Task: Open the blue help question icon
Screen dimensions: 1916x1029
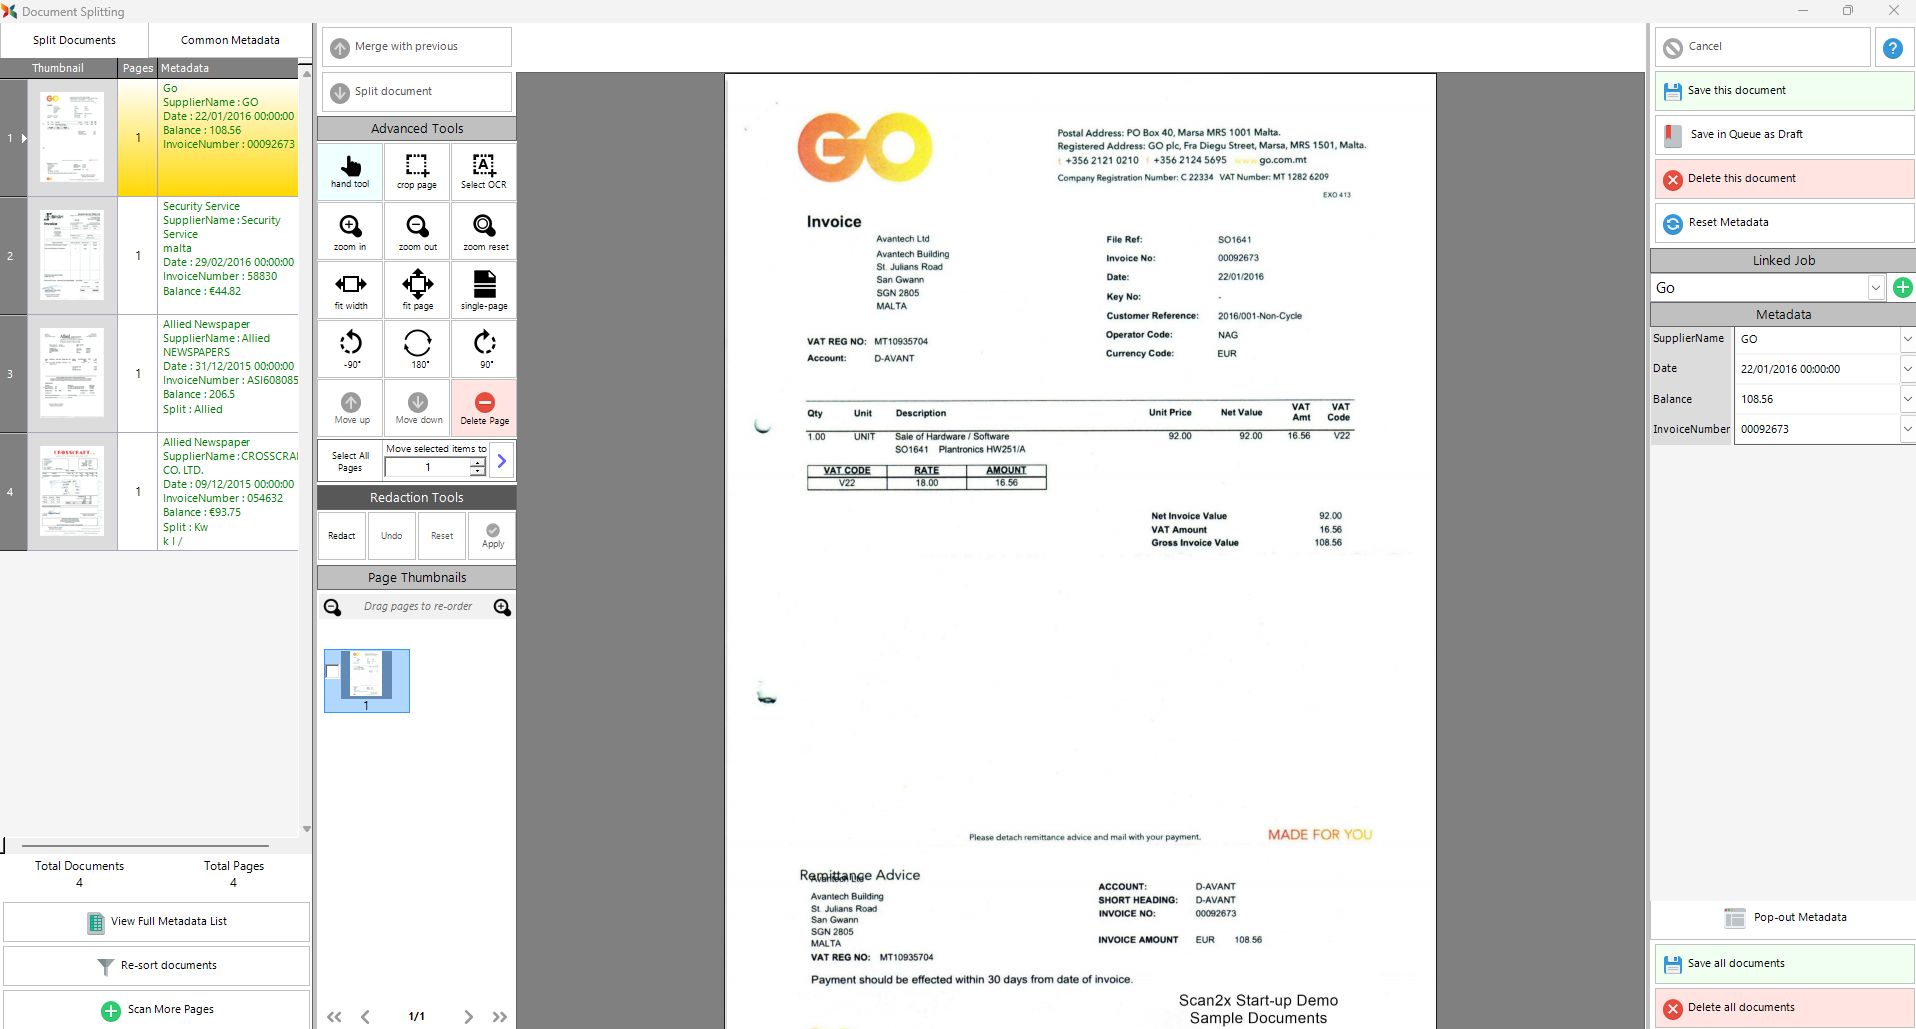Action: tap(1892, 48)
